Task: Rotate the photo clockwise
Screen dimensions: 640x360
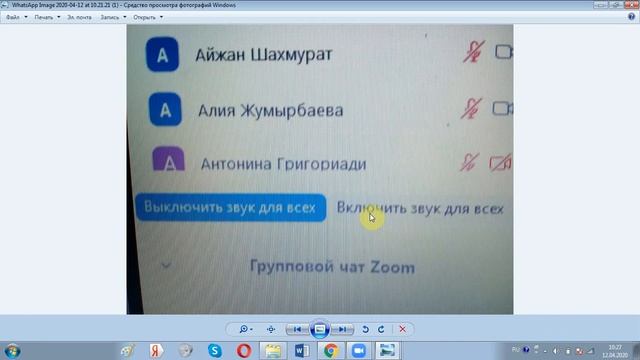Action: click(381, 329)
